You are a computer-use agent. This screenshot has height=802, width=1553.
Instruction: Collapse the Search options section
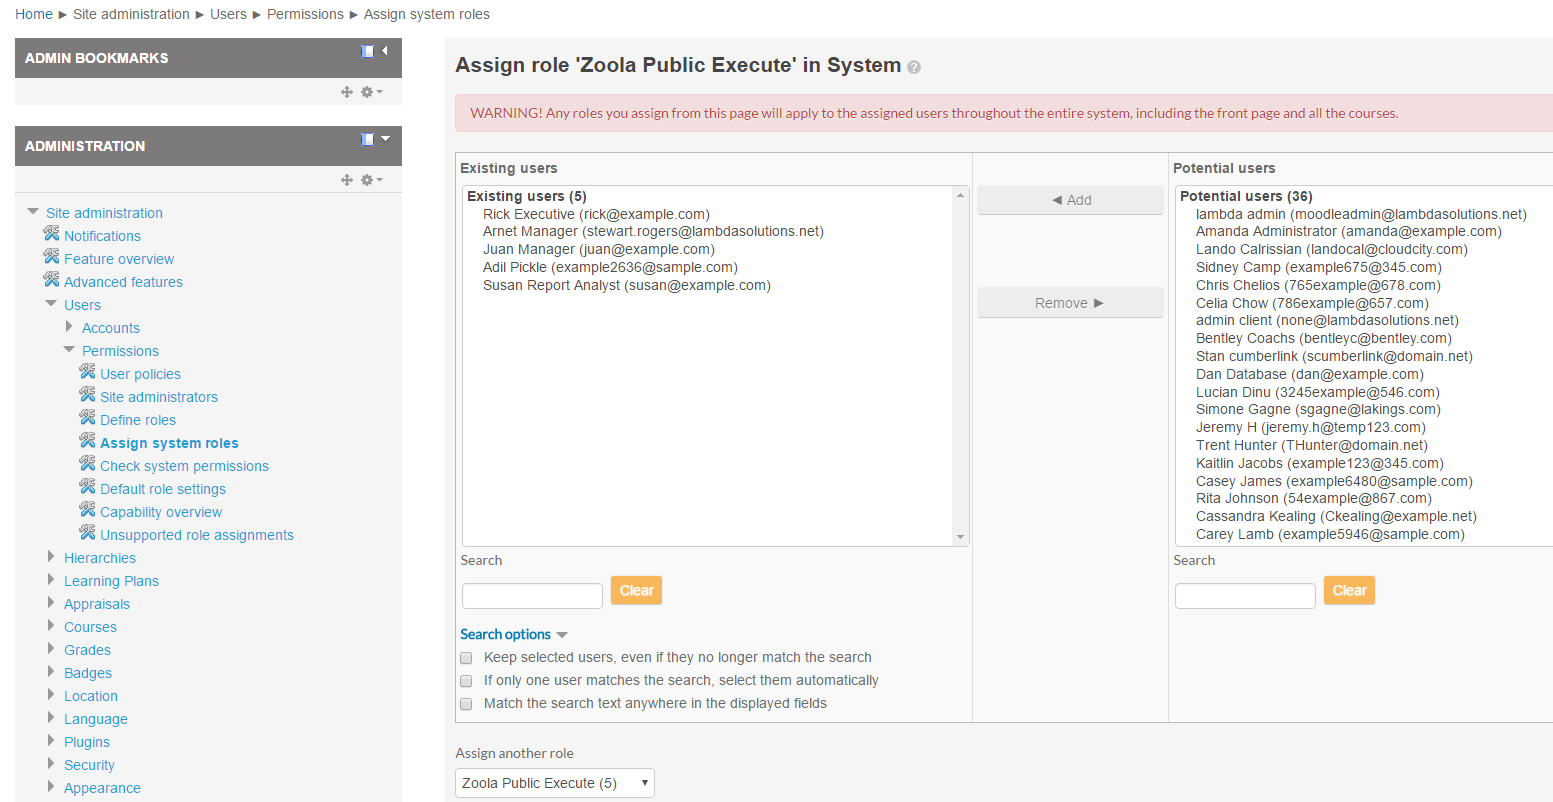point(513,635)
